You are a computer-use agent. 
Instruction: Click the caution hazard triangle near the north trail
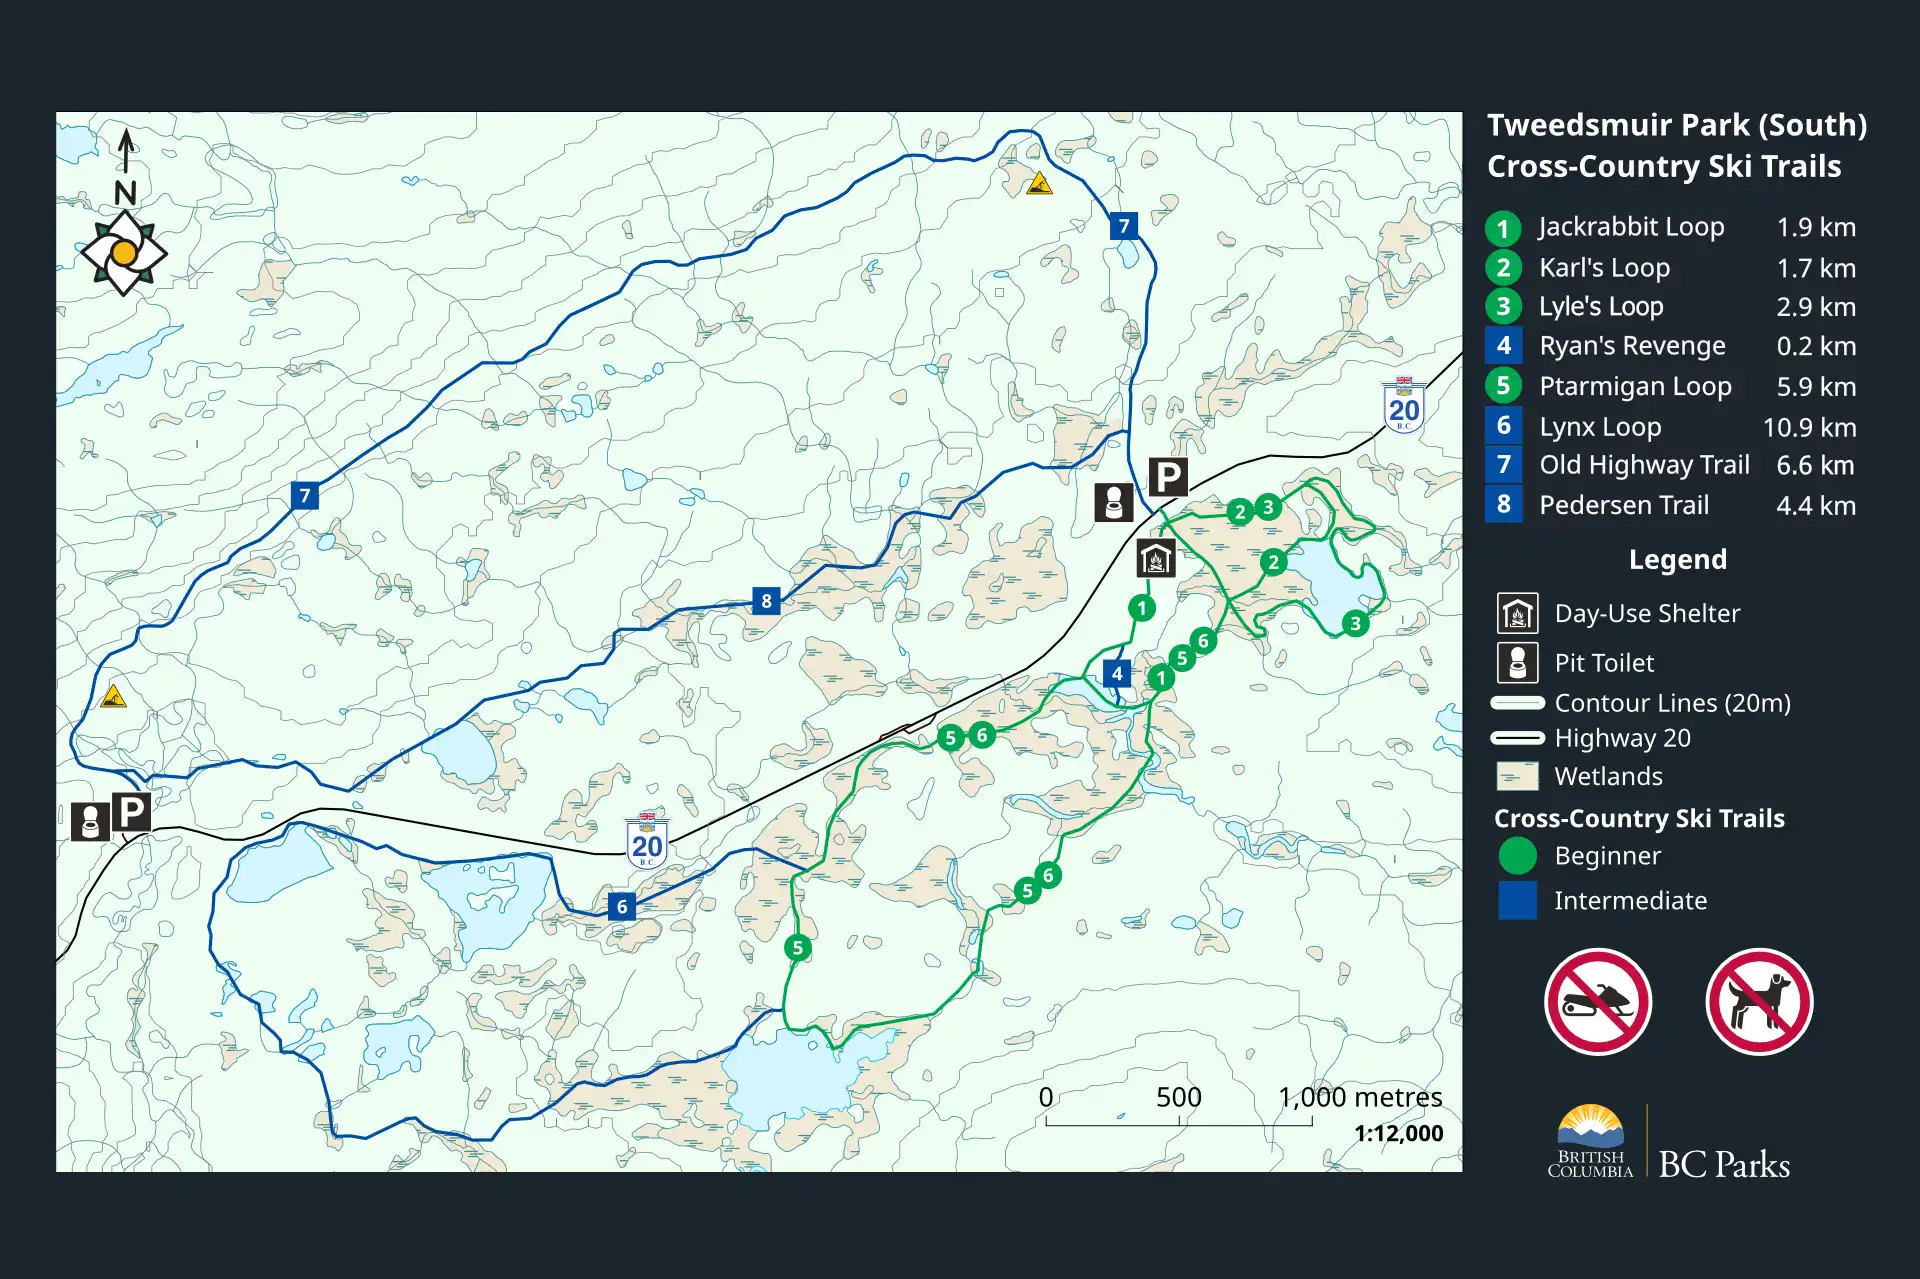(x=1040, y=184)
